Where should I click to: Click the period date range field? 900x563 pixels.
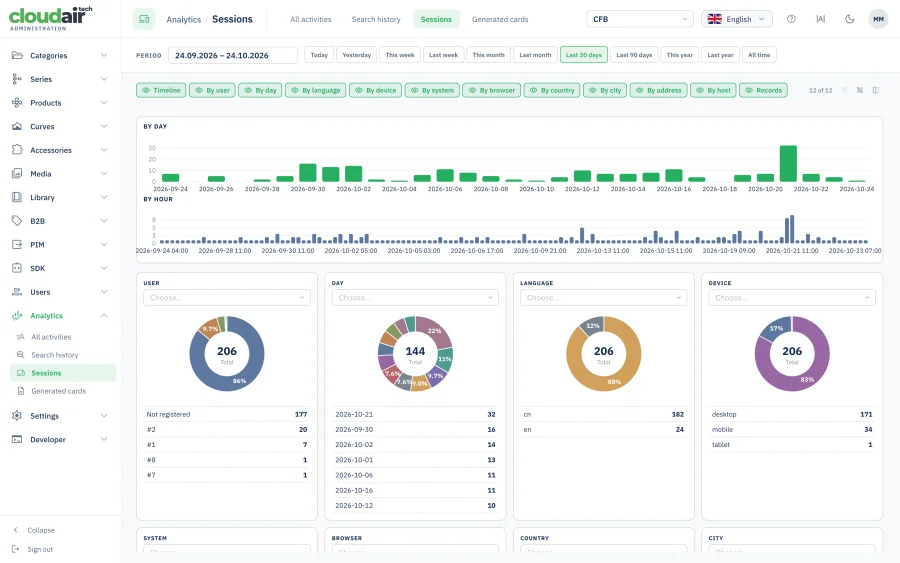[x=232, y=55]
